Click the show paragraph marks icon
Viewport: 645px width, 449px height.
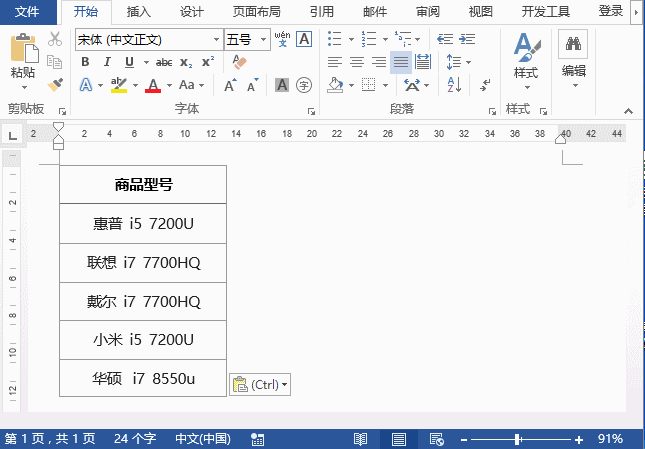pyautogui.click(x=485, y=85)
